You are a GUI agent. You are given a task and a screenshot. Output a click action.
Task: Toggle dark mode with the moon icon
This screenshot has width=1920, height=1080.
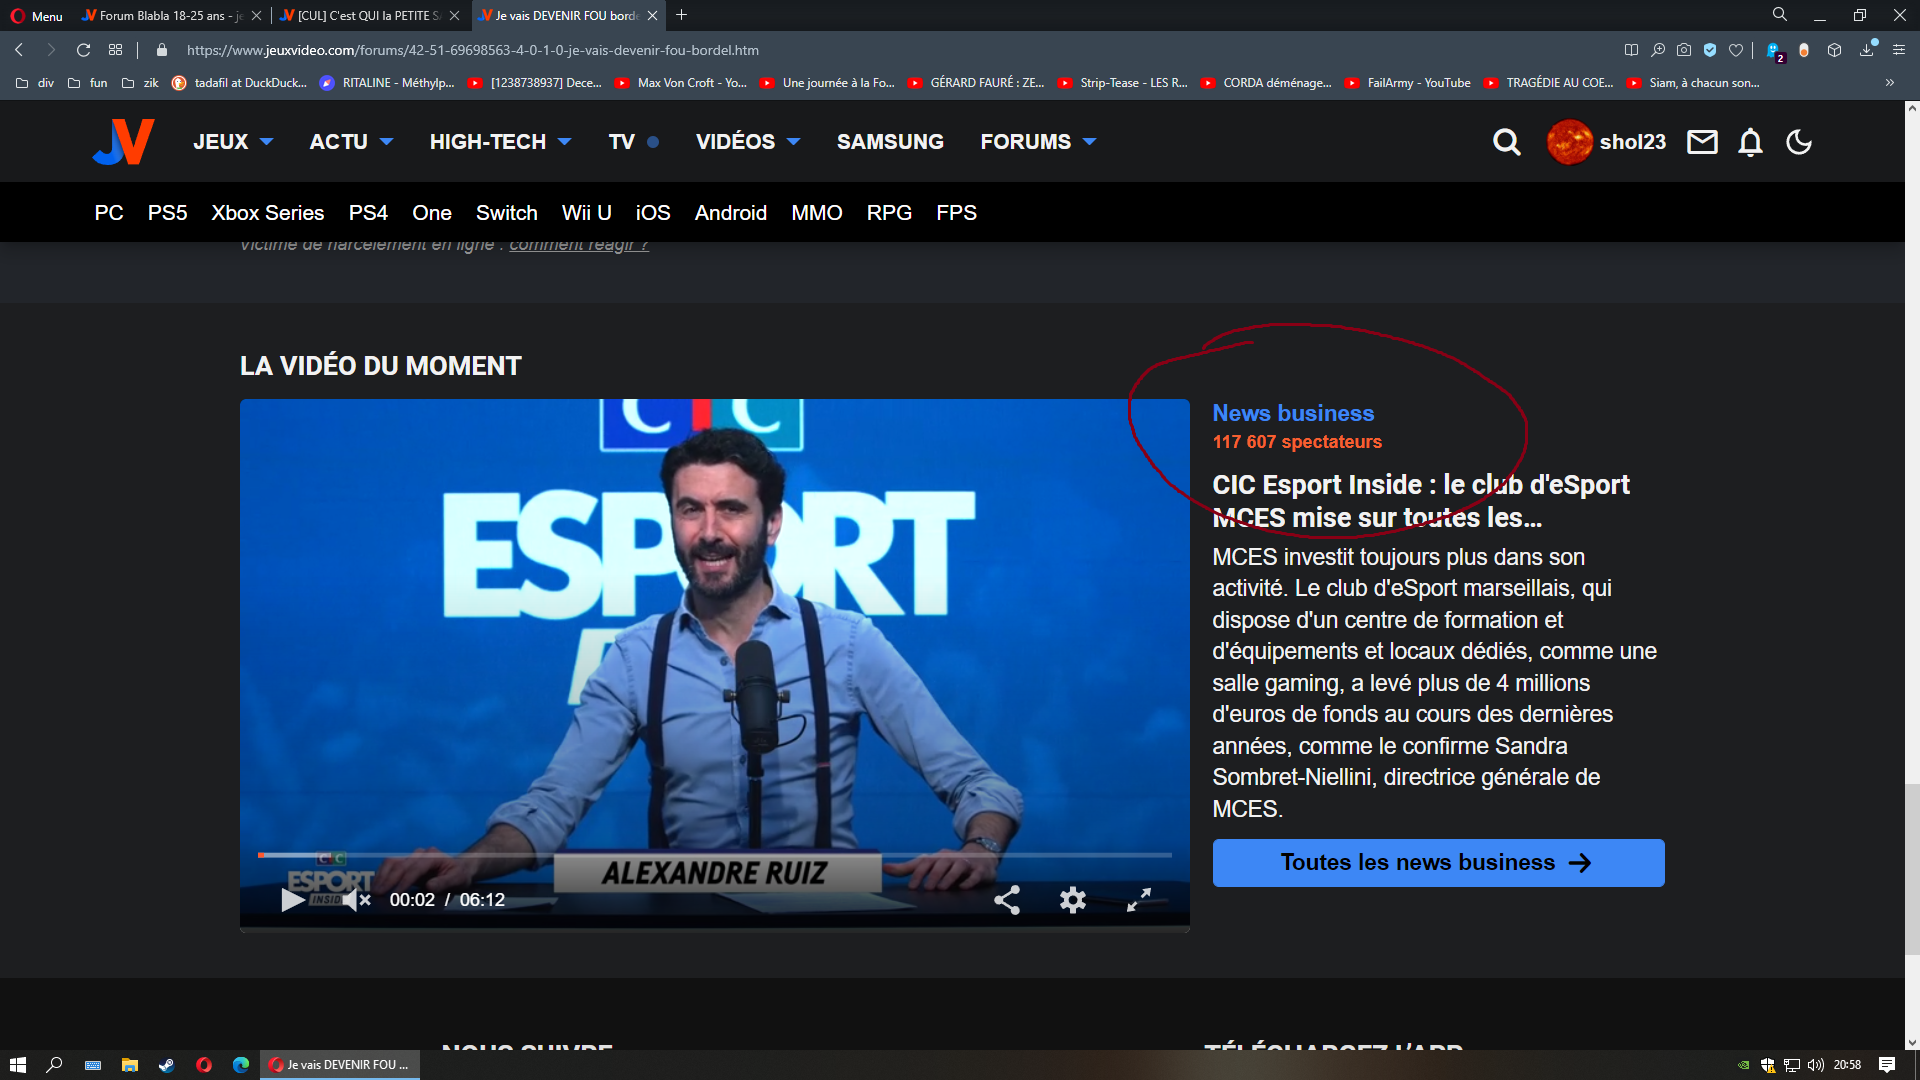tap(1799, 142)
